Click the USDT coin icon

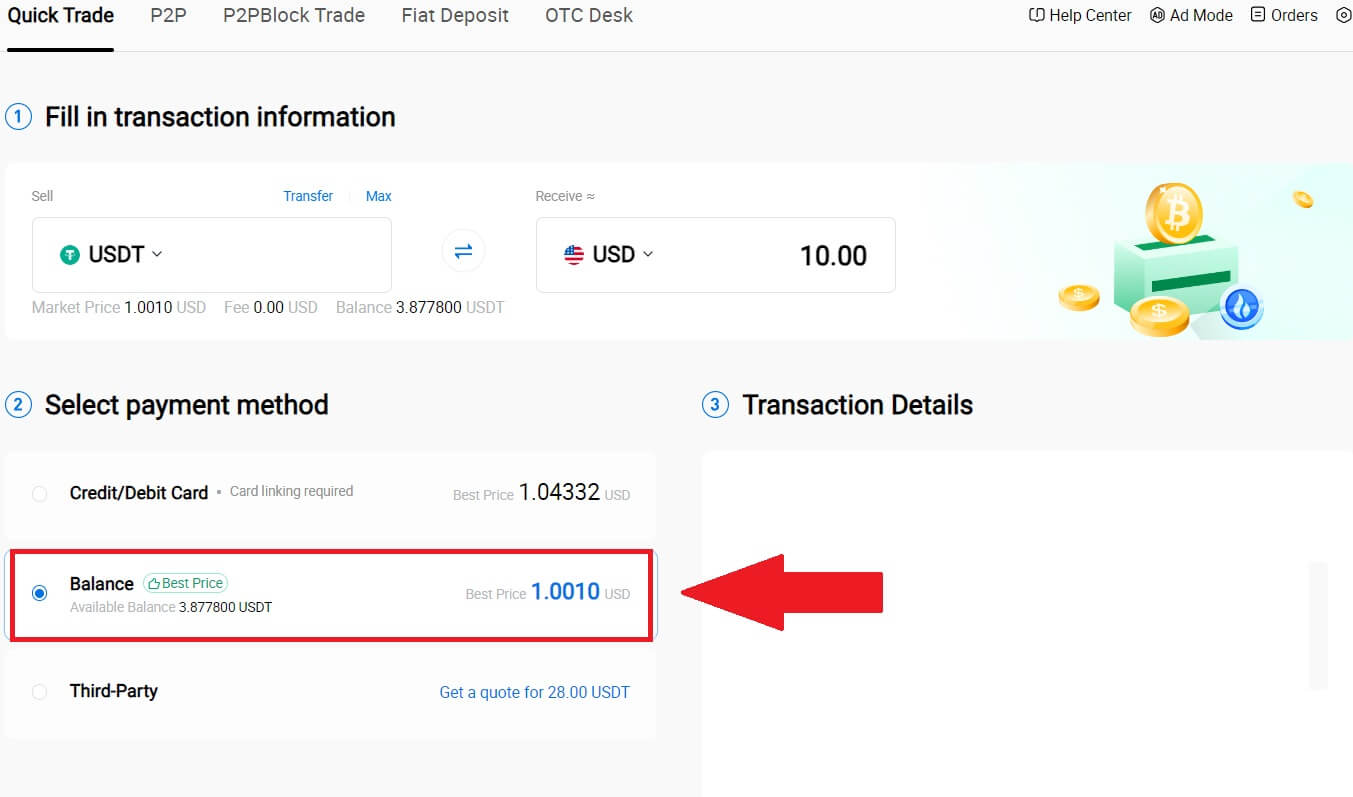68,254
